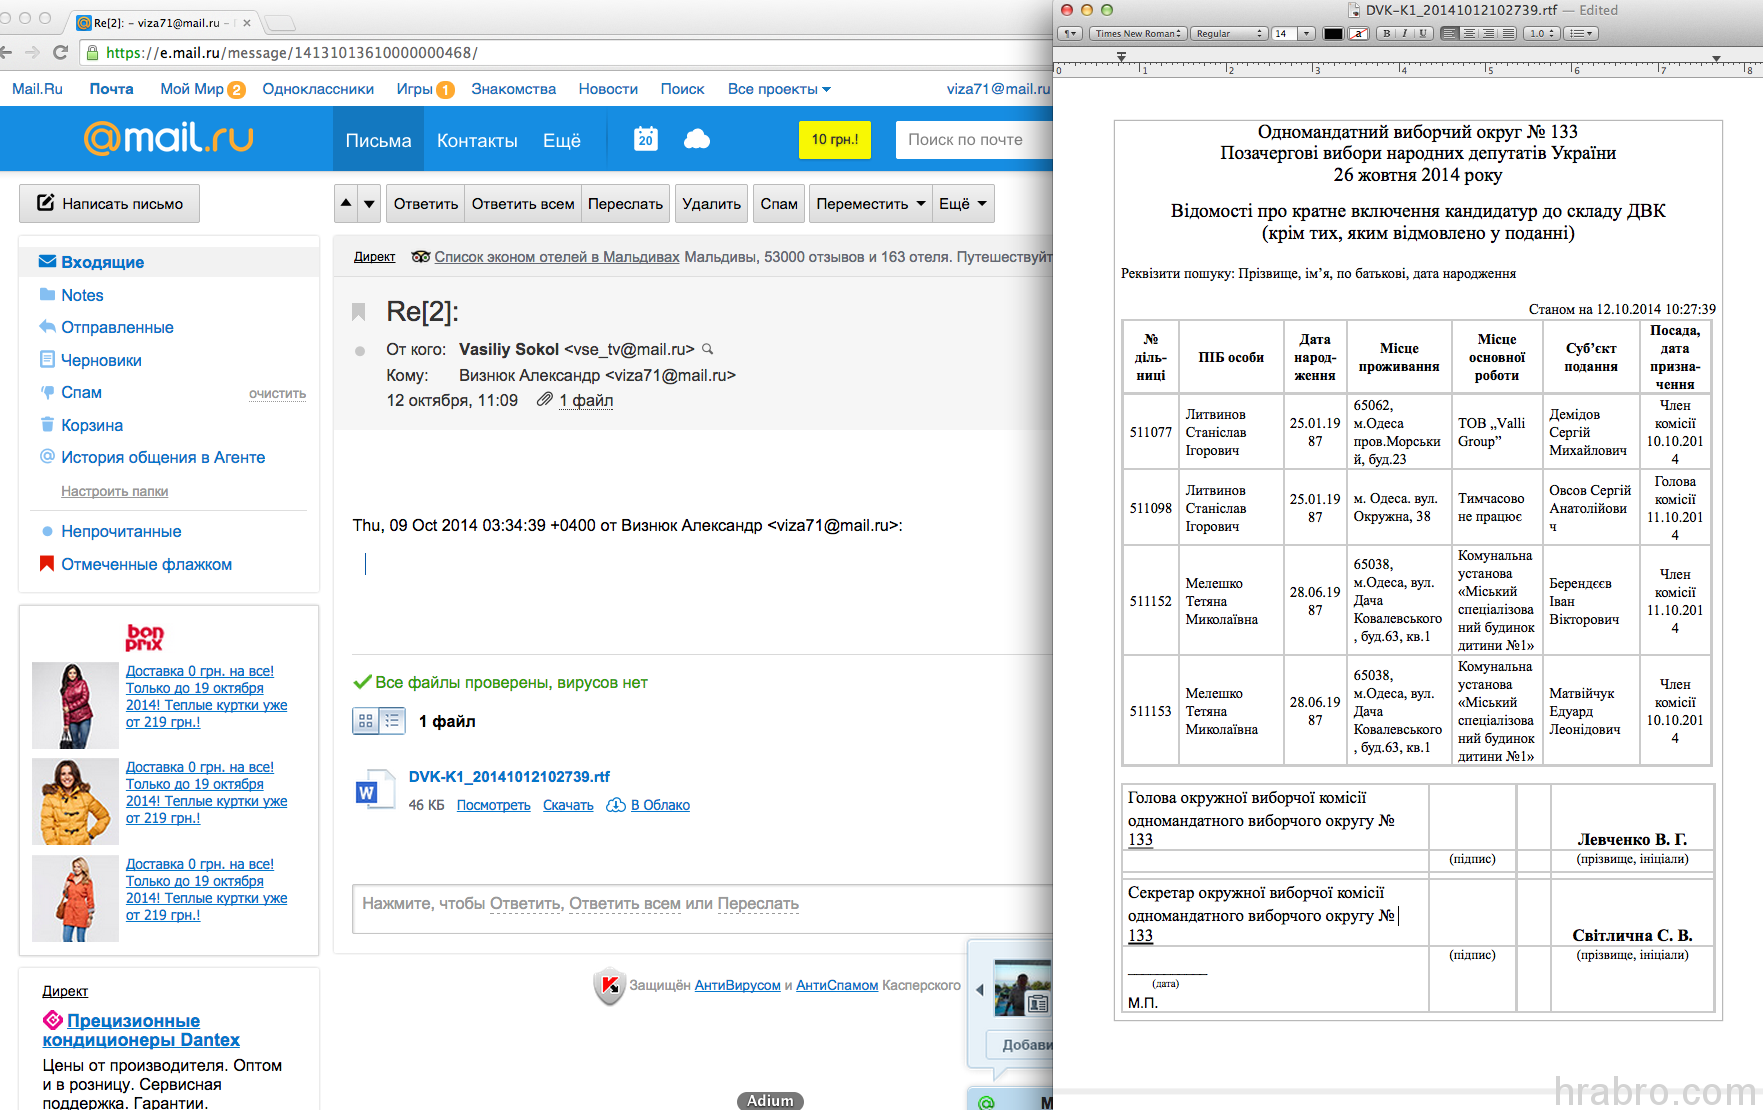Switch attachments to thumbnail grid view
Viewport: 1763px width, 1110px height.
coord(366,721)
